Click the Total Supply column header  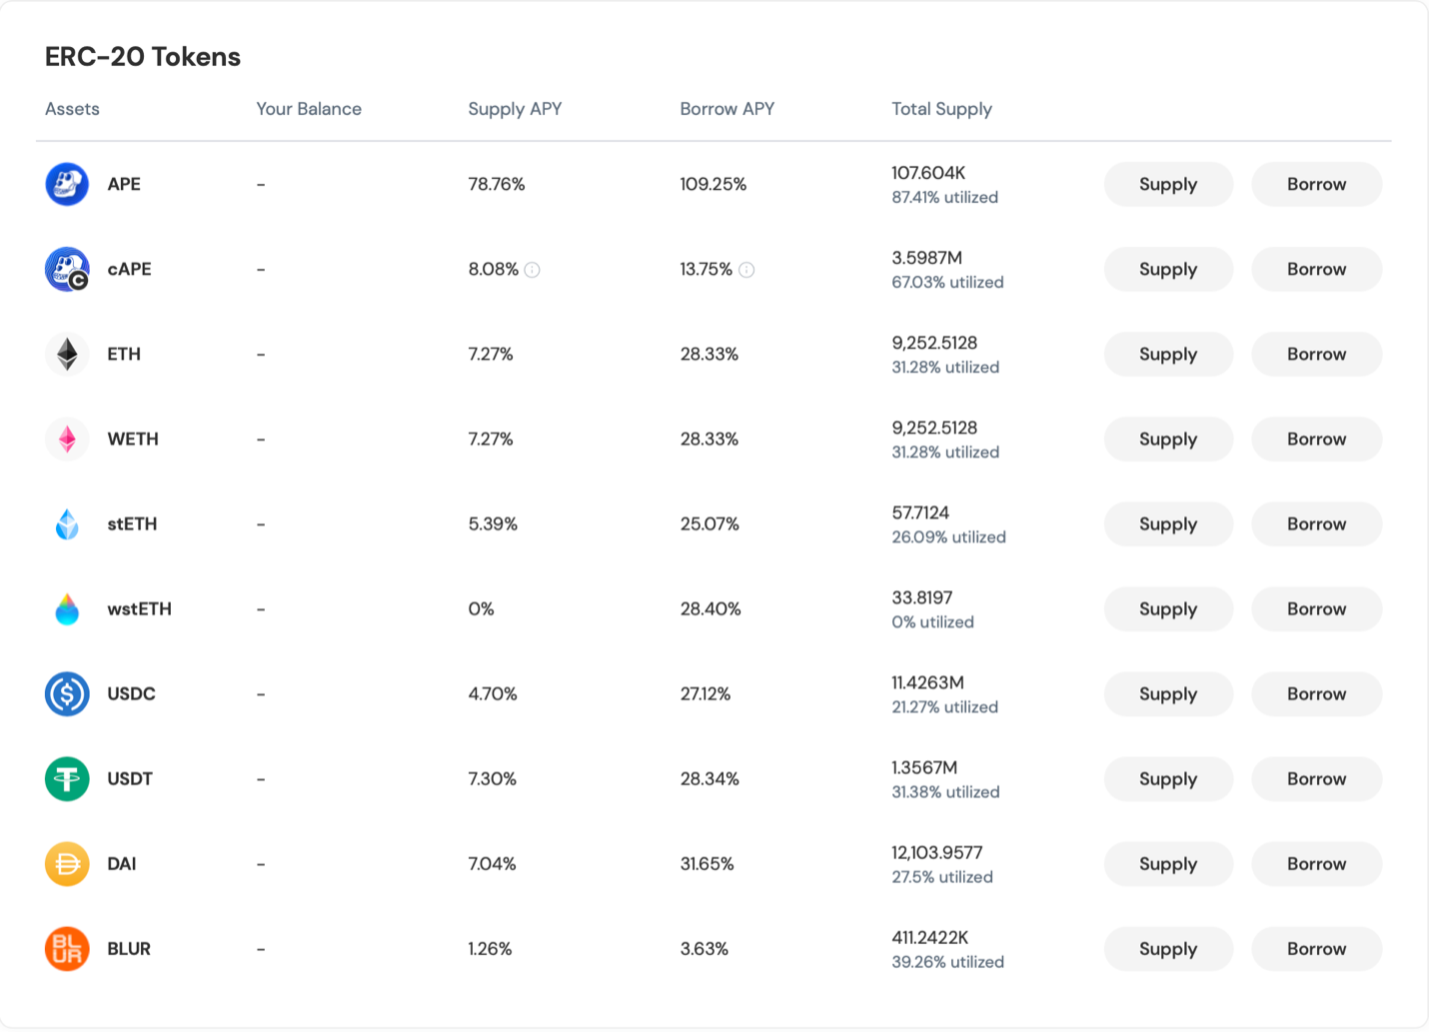[941, 109]
